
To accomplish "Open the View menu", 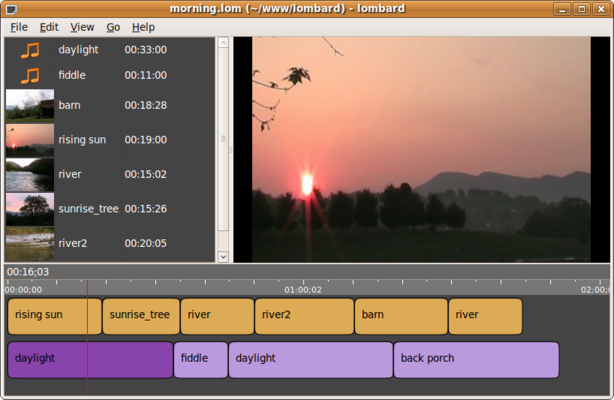I will [82, 27].
